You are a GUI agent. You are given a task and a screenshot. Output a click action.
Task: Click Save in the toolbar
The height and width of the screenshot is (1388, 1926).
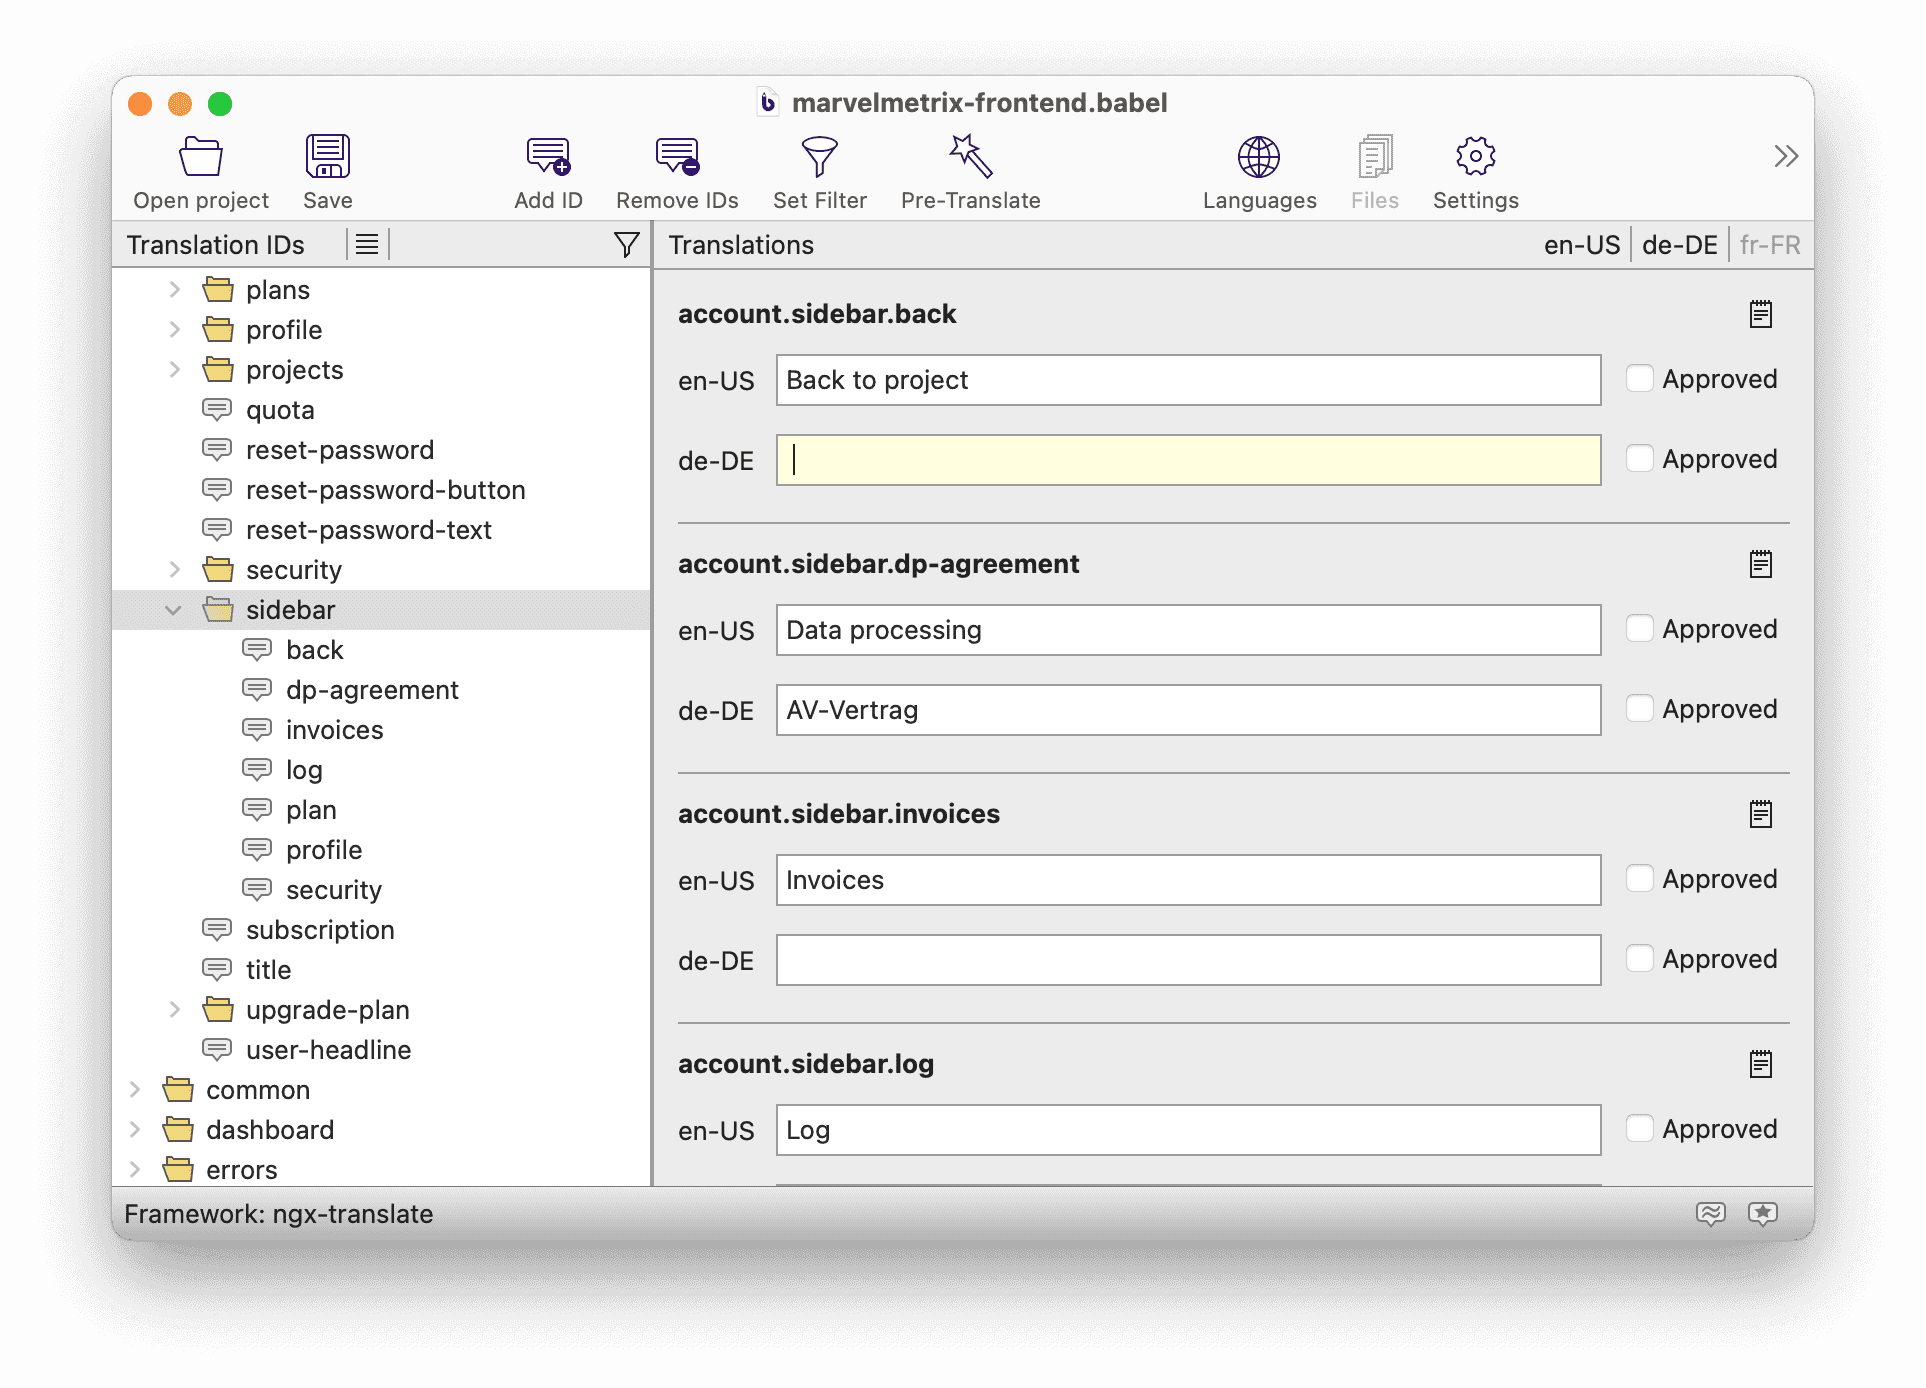[x=326, y=168]
